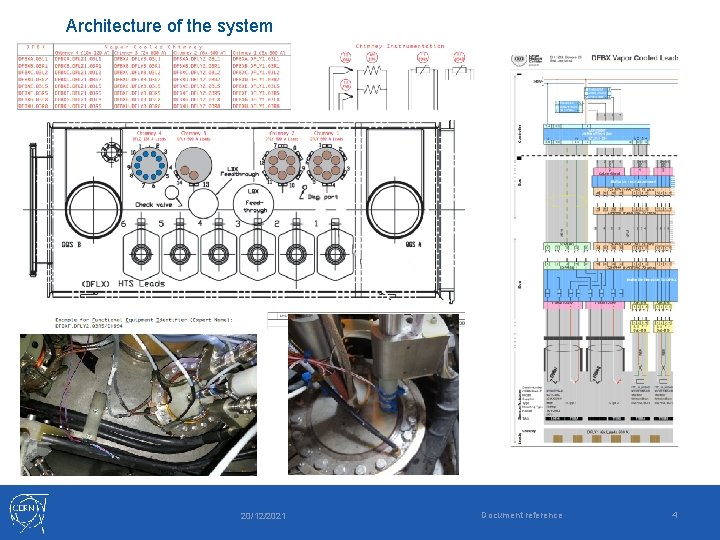Click the 'Chimney 3' label in the drawing
The image size is (720, 540).
[x=193, y=133]
